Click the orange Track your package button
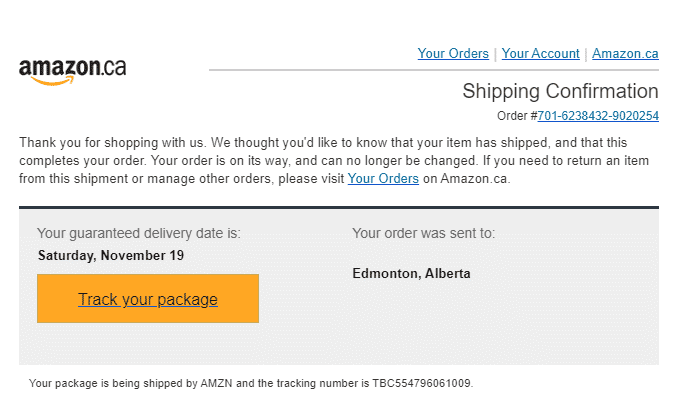The width and height of the screenshot is (685, 417). click(148, 299)
